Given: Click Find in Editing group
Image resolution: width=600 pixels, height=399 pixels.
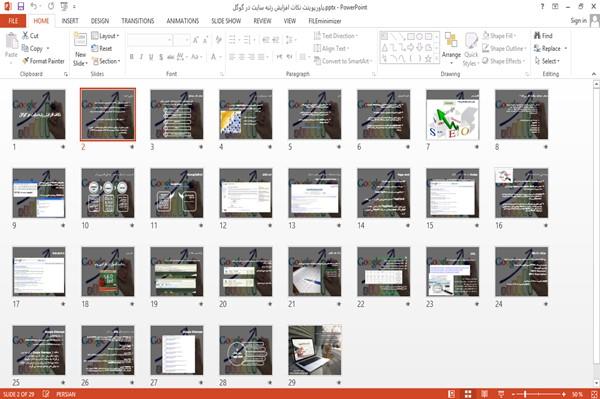Looking at the screenshot, I should pos(543,36).
